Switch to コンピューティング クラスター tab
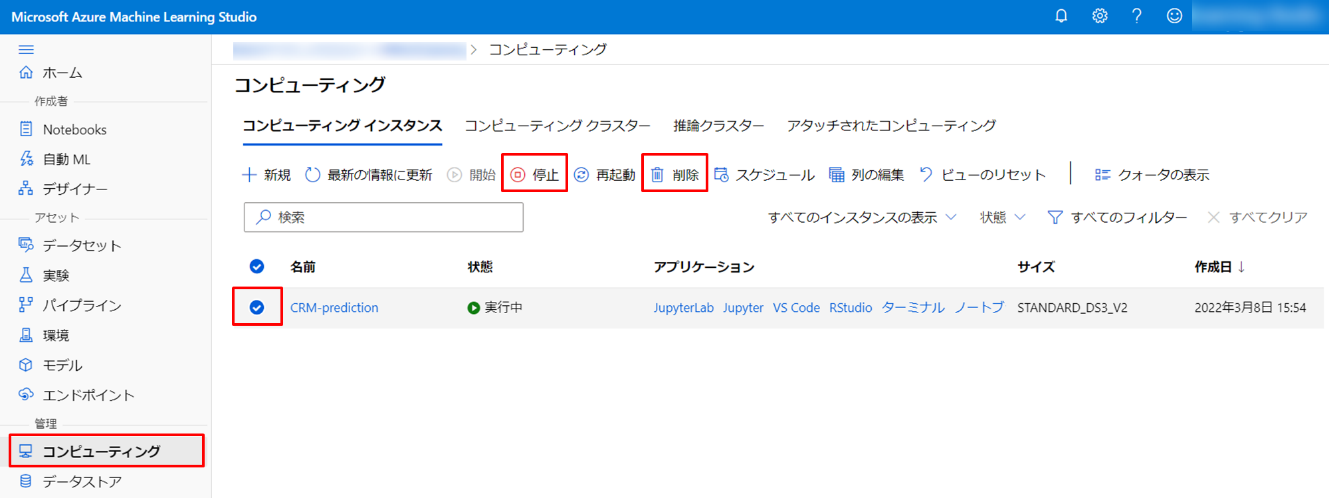This screenshot has width=1329, height=498. point(558,126)
